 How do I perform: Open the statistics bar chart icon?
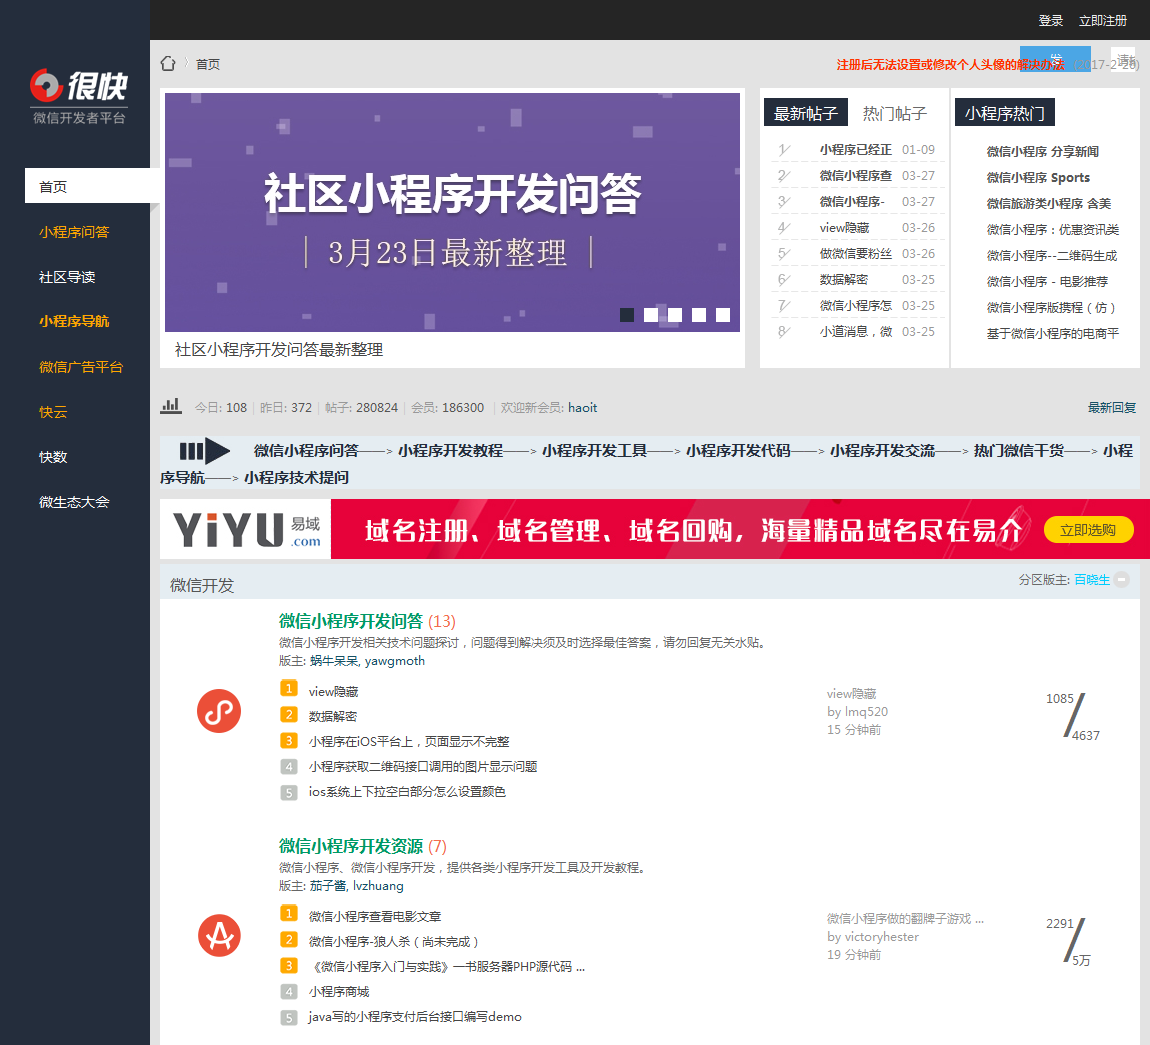pyautogui.click(x=171, y=406)
